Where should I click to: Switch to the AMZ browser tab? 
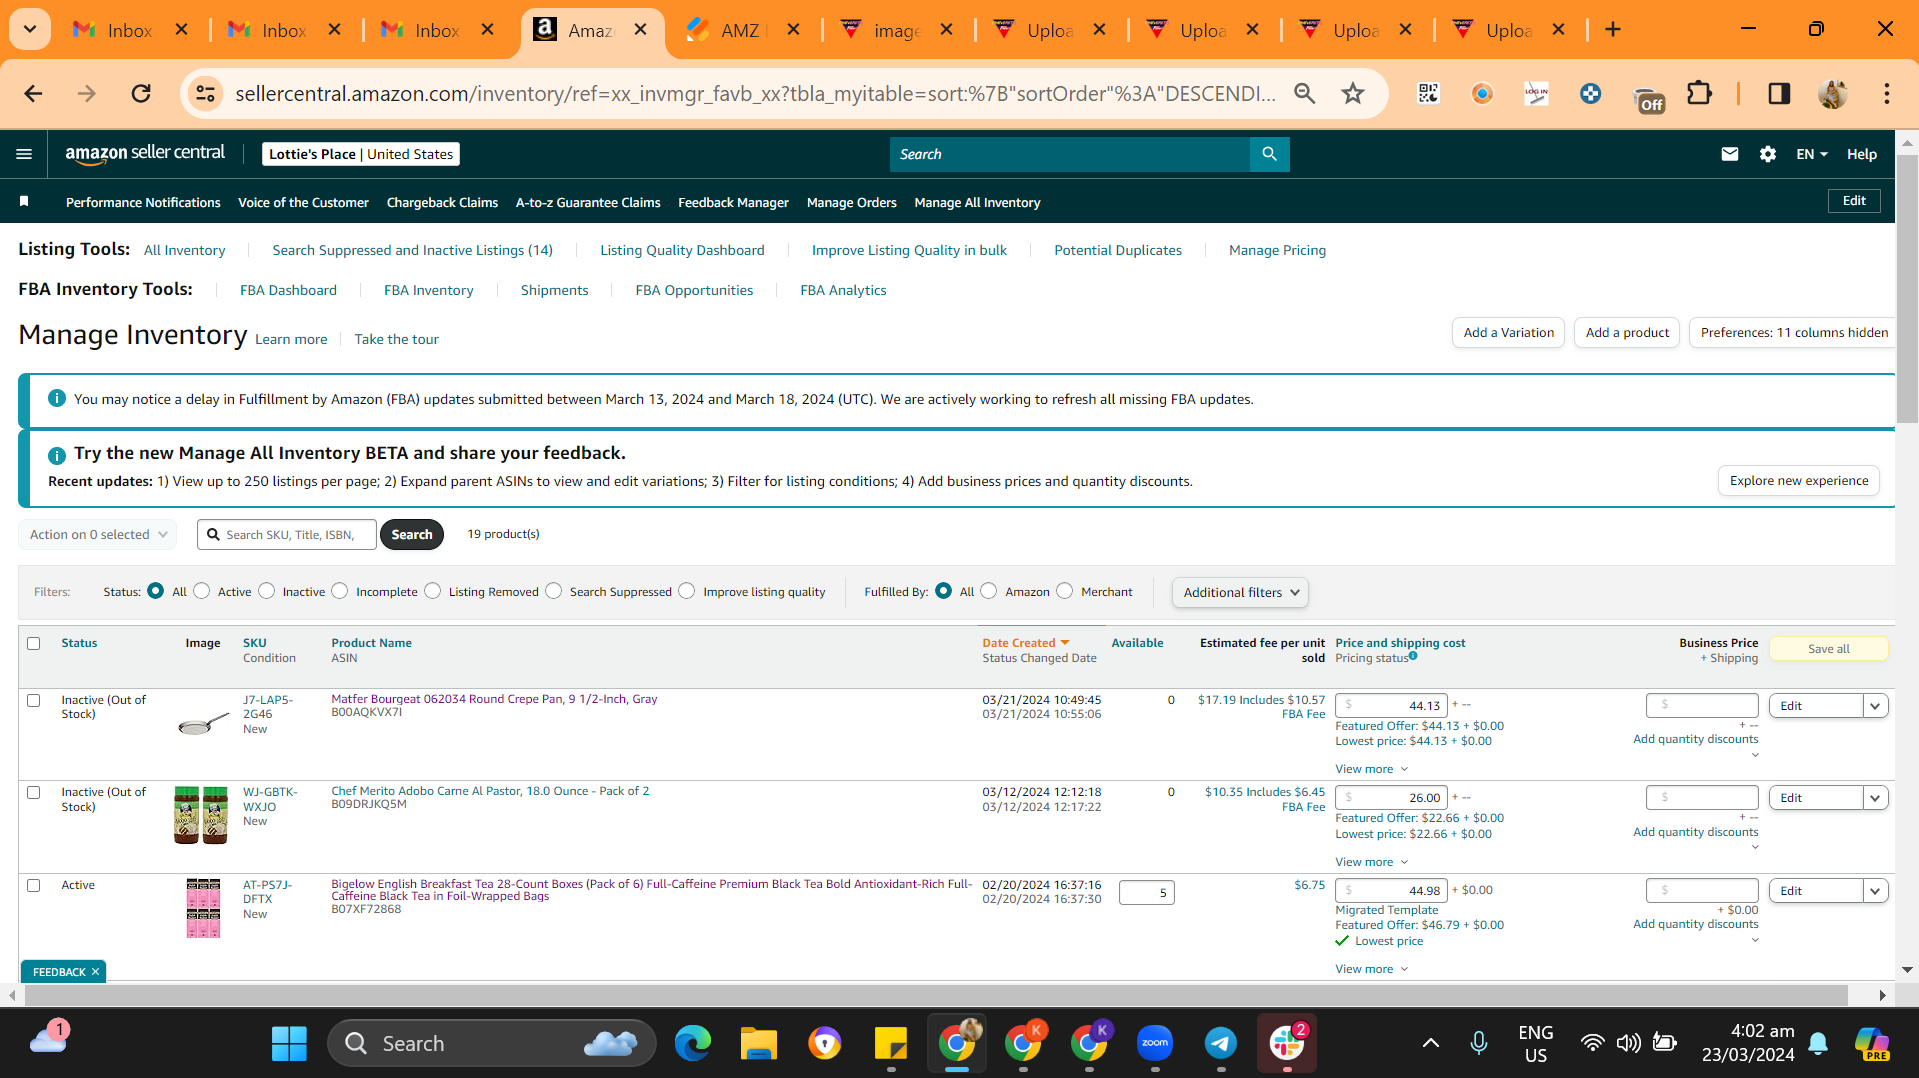coord(743,30)
